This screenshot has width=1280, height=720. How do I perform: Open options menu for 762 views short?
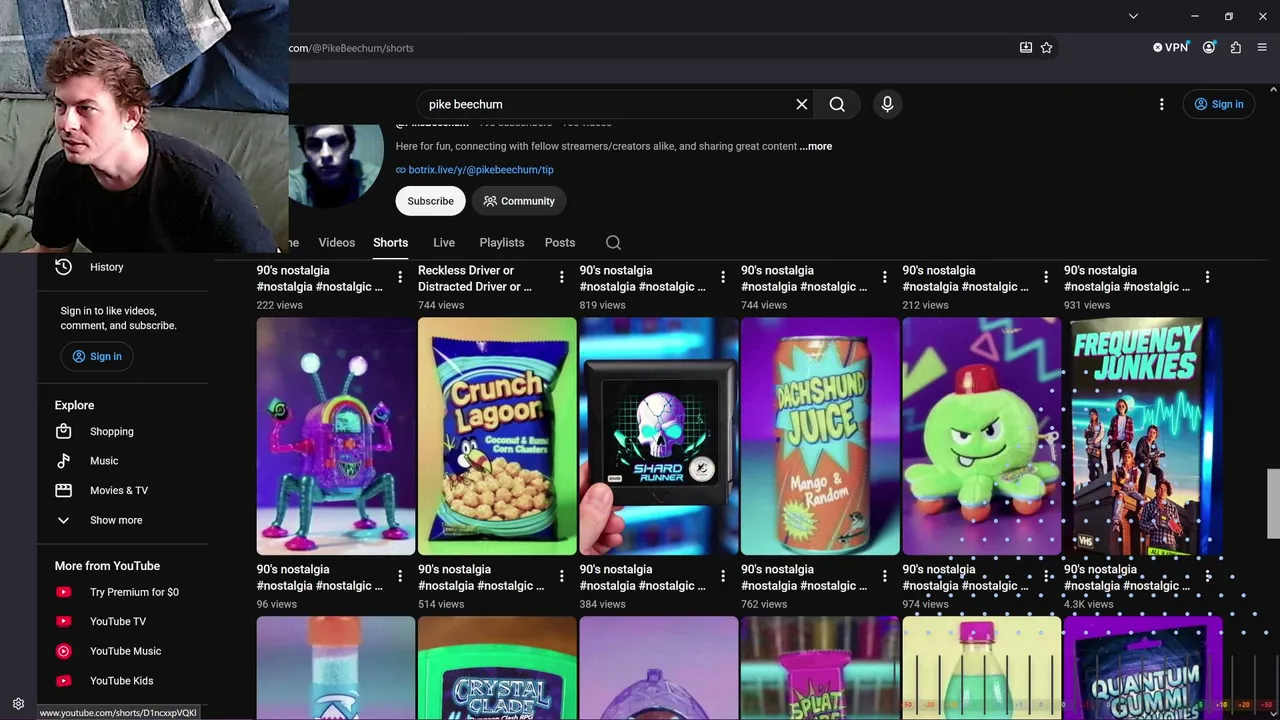(x=884, y=576)
